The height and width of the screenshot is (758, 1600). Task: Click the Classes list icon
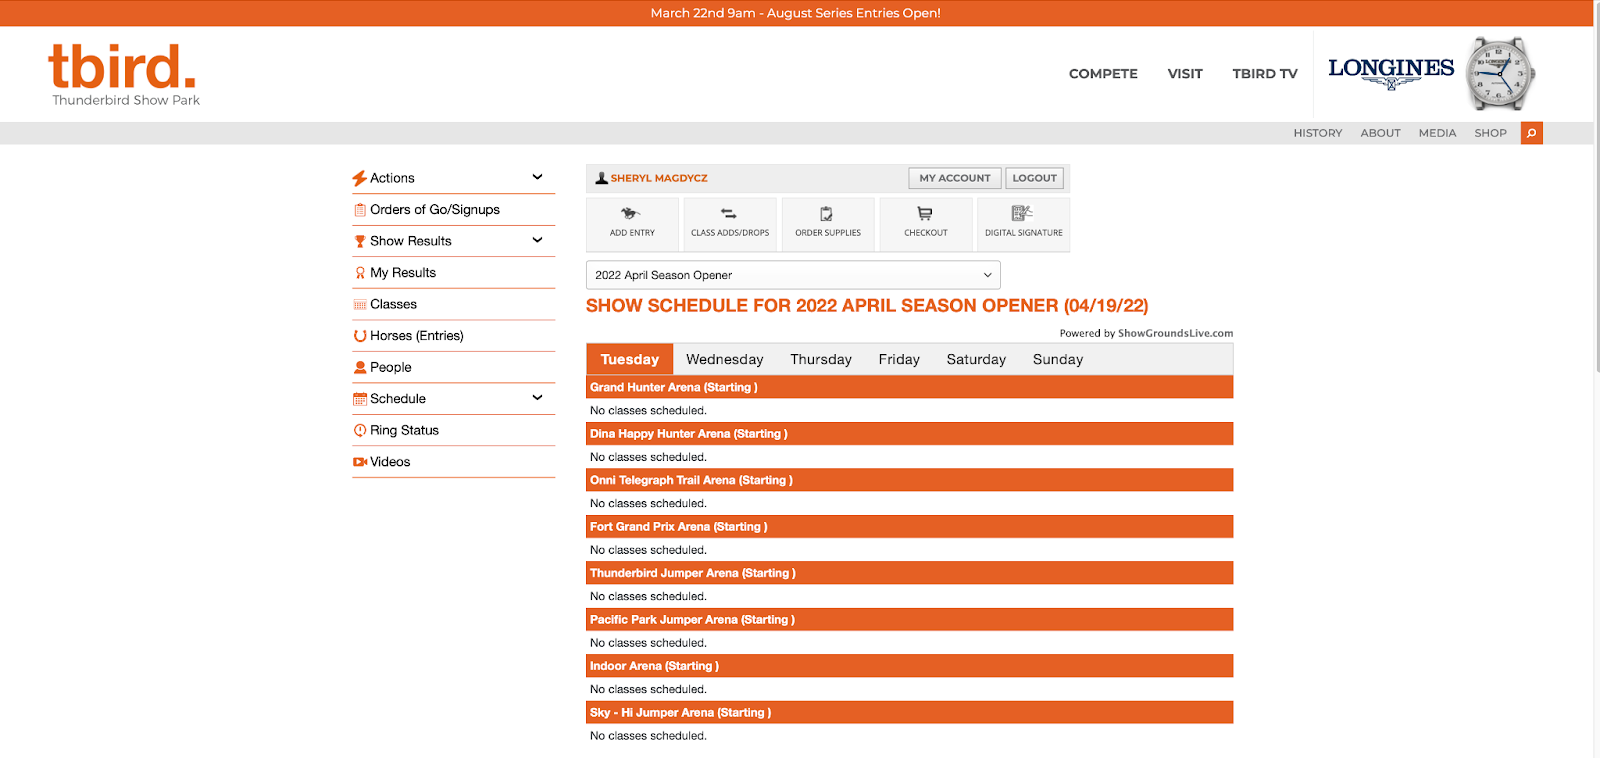(x=360, y=305)
